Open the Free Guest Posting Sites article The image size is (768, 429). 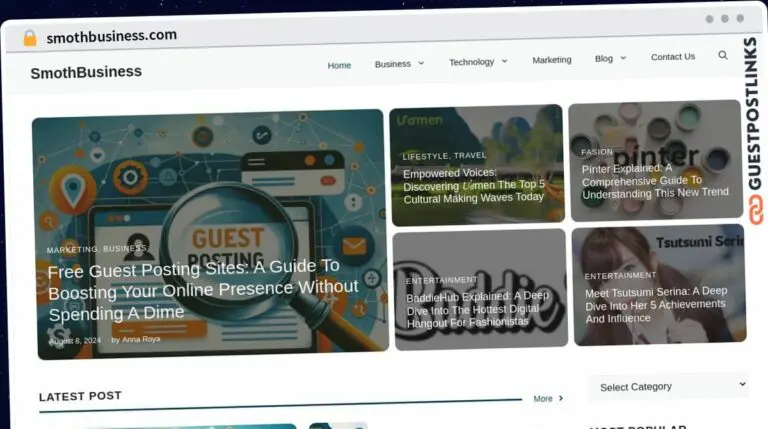(x=202, y=289)
